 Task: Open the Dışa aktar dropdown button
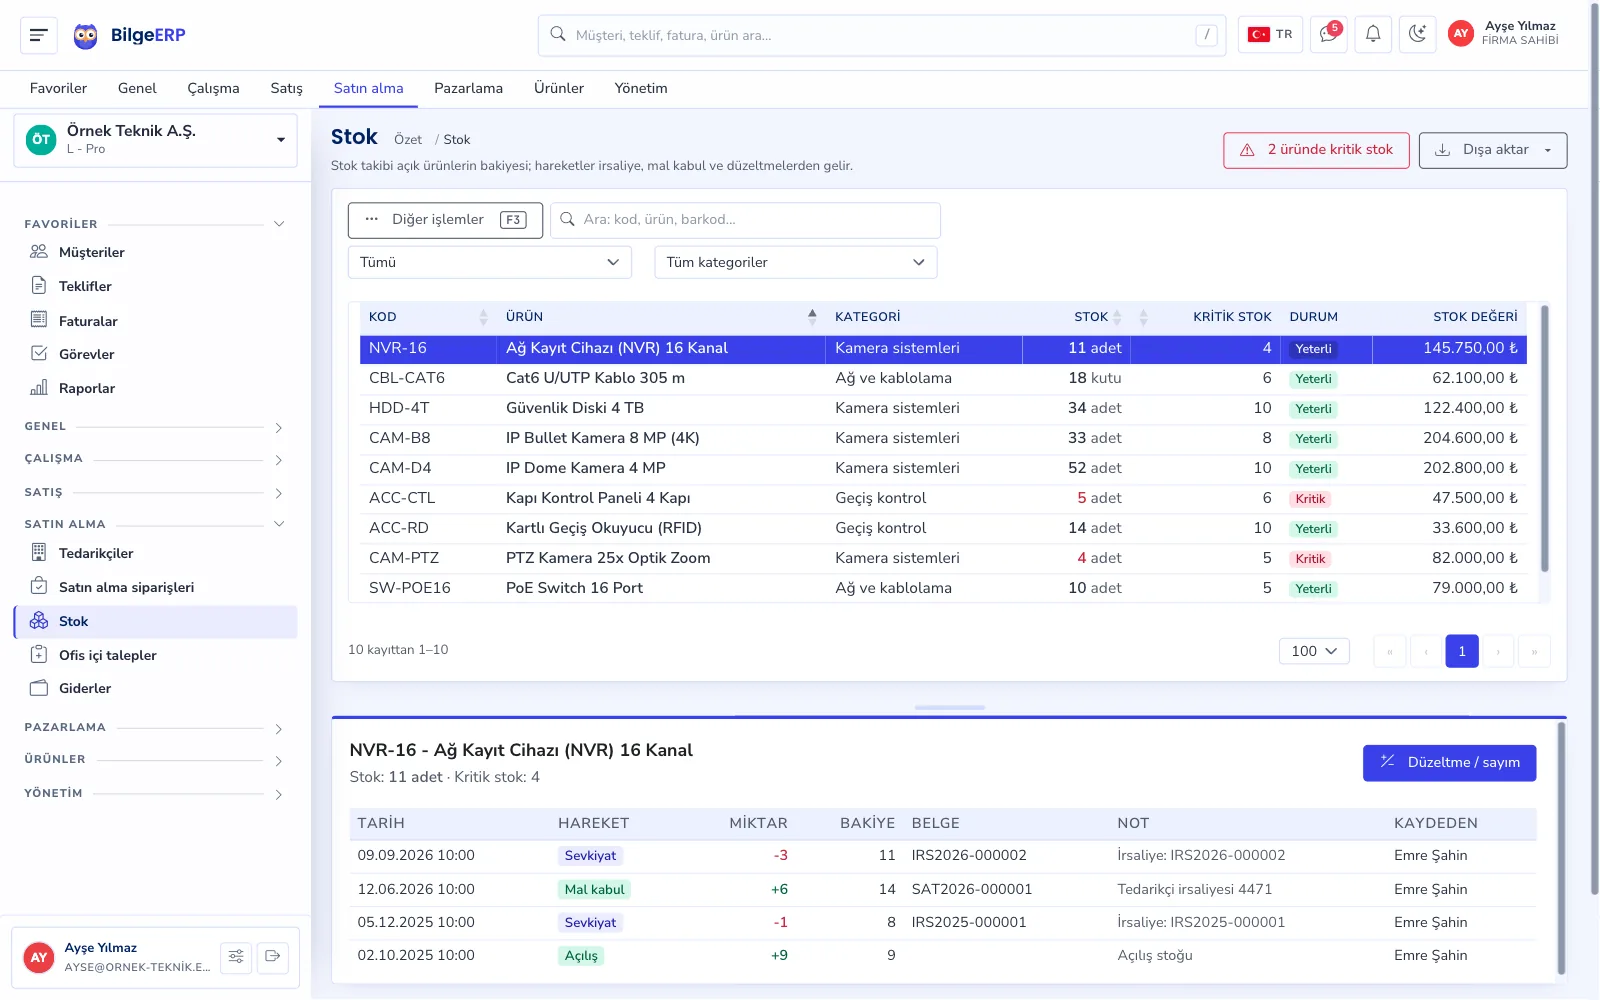coord(1493,150)
